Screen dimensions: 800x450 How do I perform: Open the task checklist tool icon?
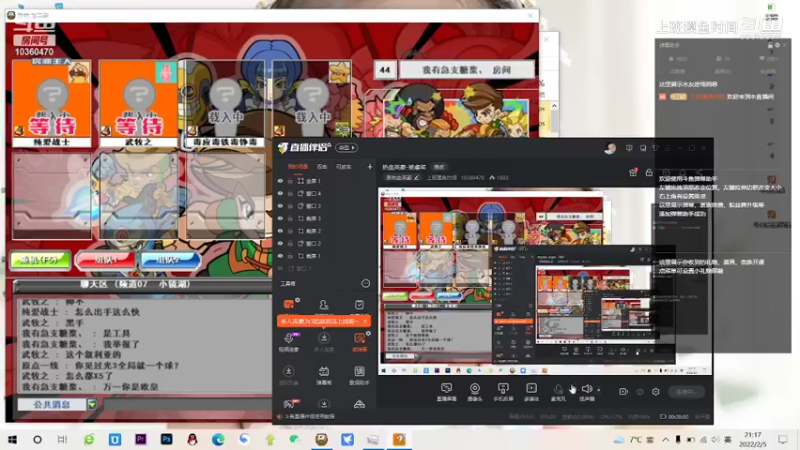[359, 305]
